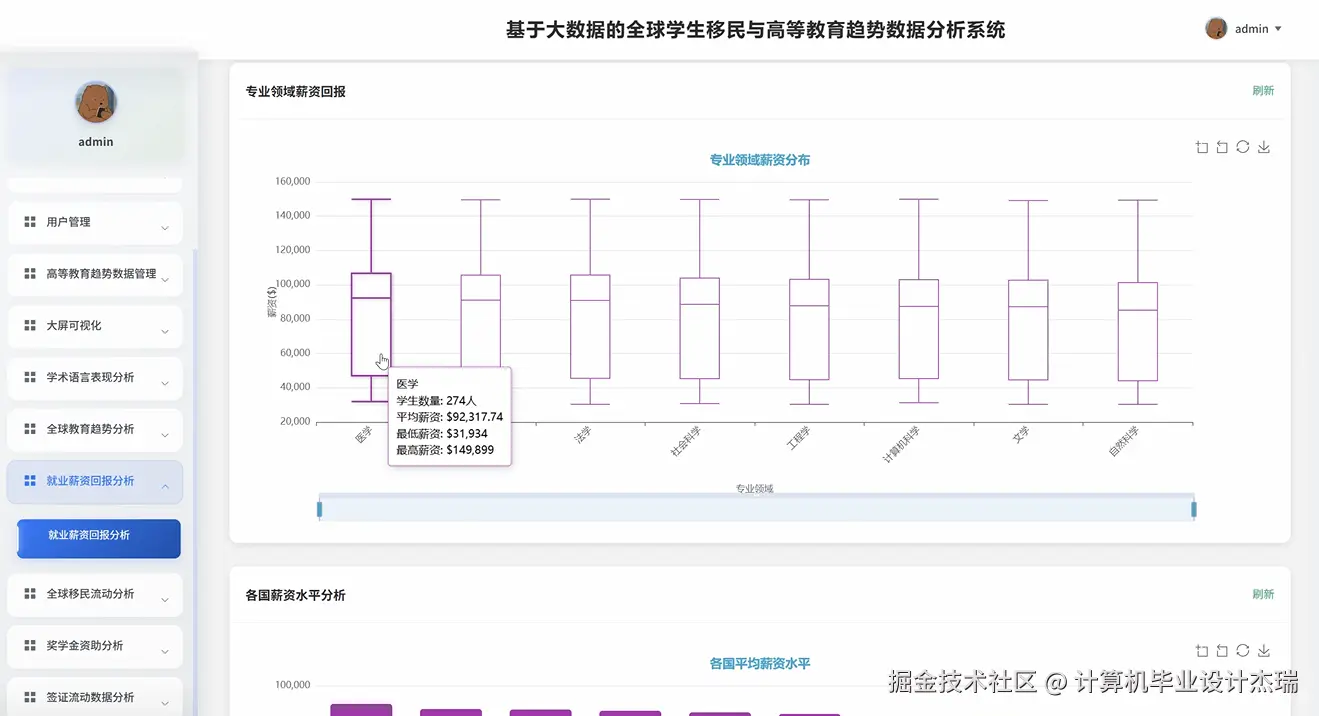The image size is (1319, 716).
Task: Click the 160,000 y-axis value
Action: (x=292, y=182)
